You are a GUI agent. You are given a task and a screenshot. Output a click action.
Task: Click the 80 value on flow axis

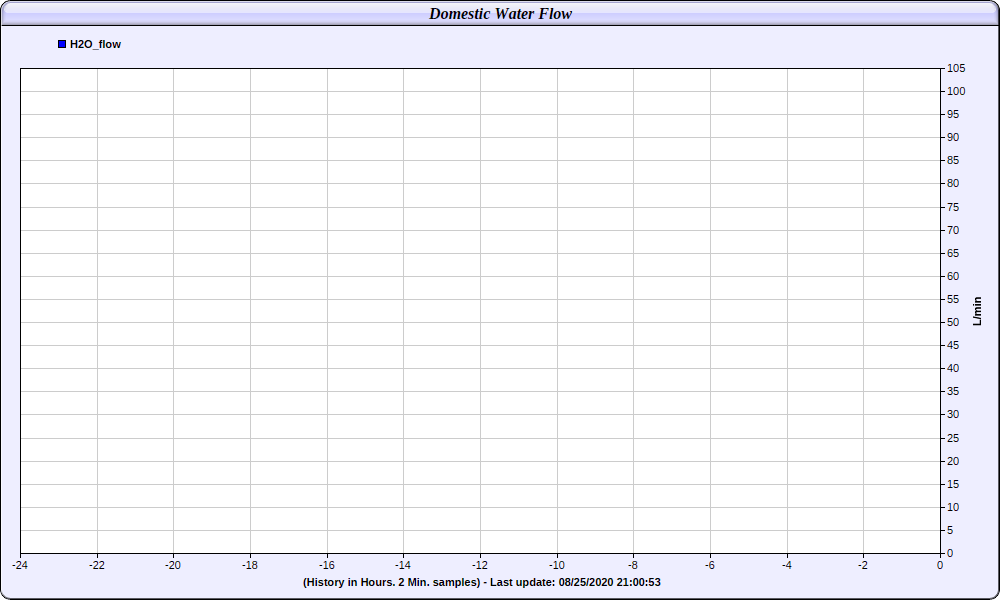click(x=953, y=183)
